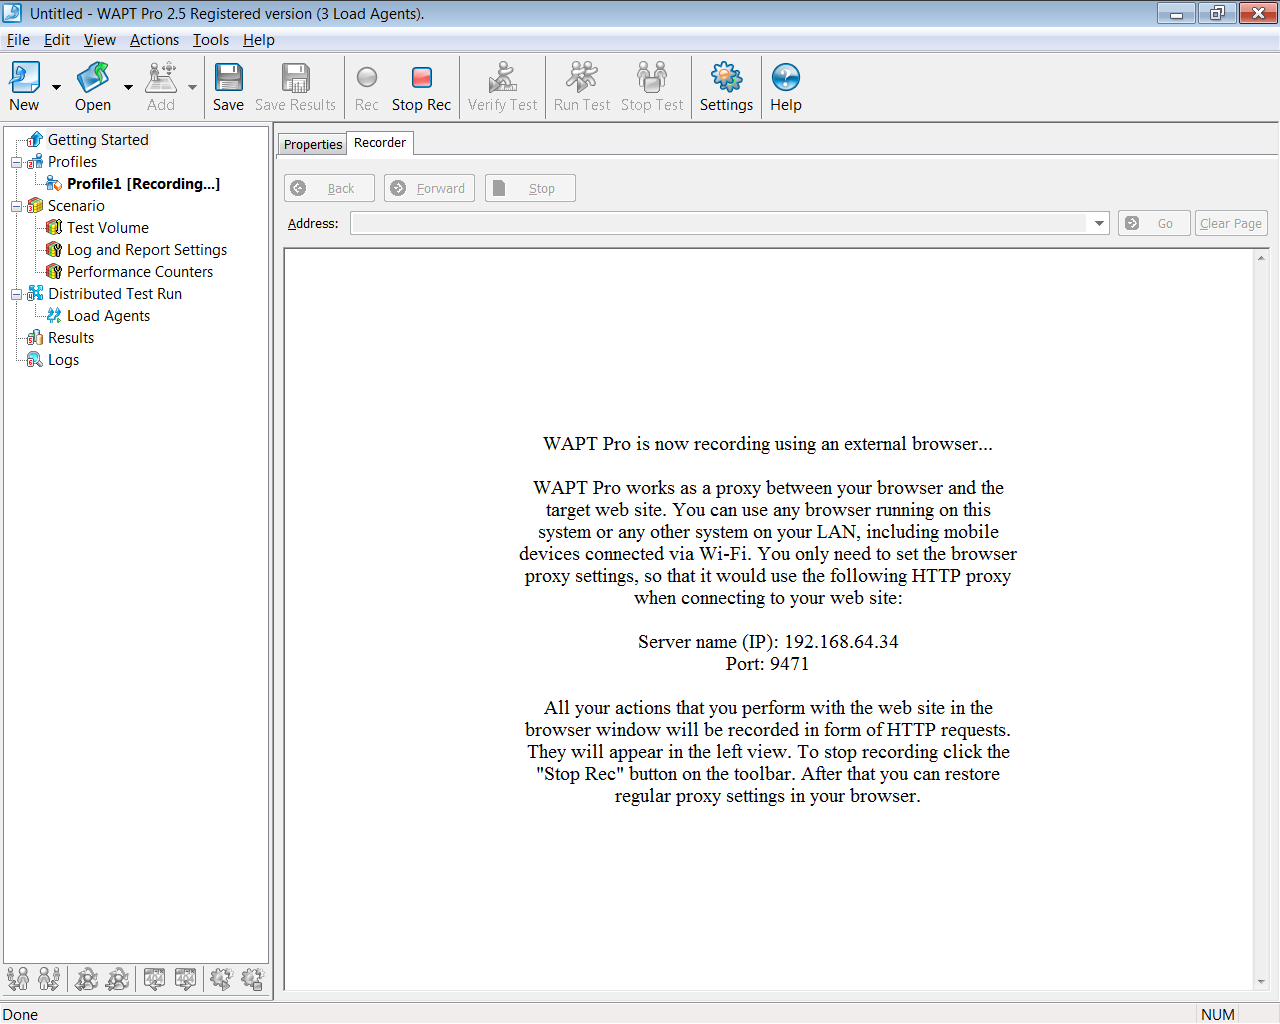Open Log and Report Settings
Screen dimensions: 1280x1024
tap(147, 250)
